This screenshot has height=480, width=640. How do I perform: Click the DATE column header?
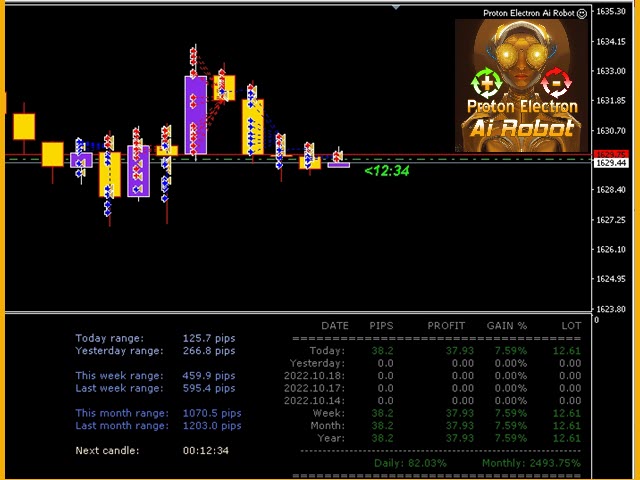click(335, 326)
